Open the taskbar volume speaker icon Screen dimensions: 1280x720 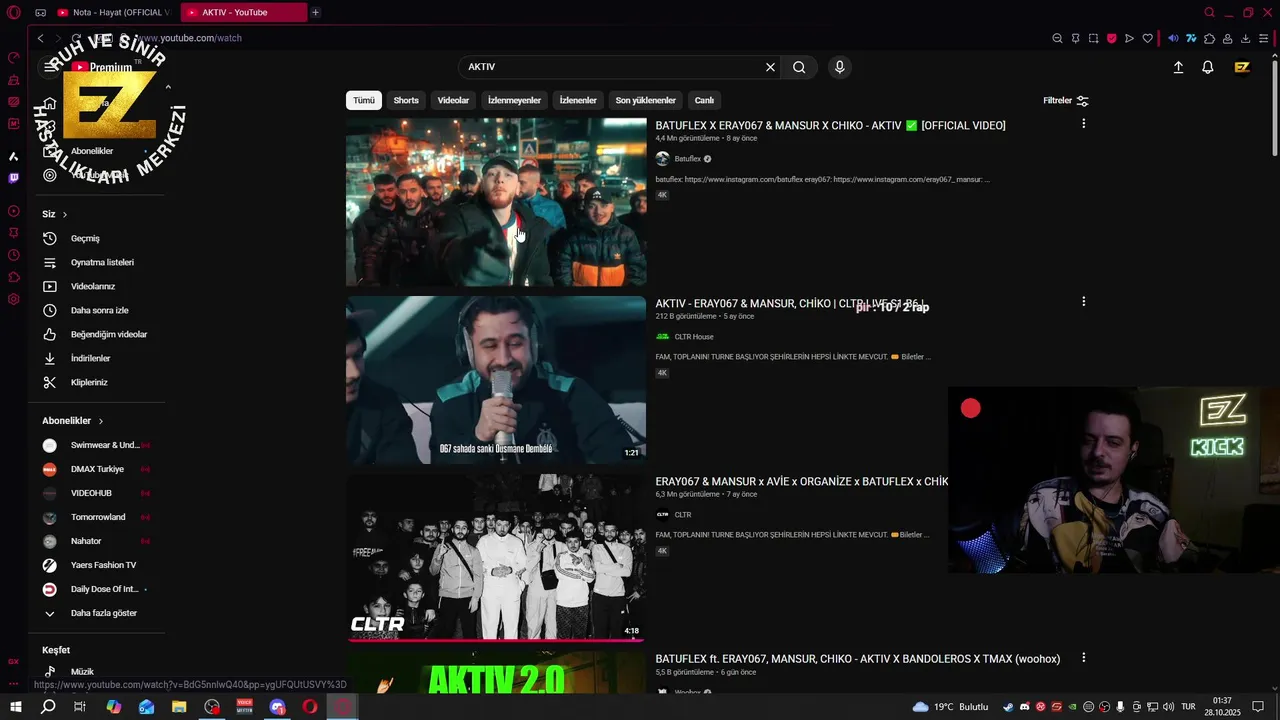[x=1169, y=707]
